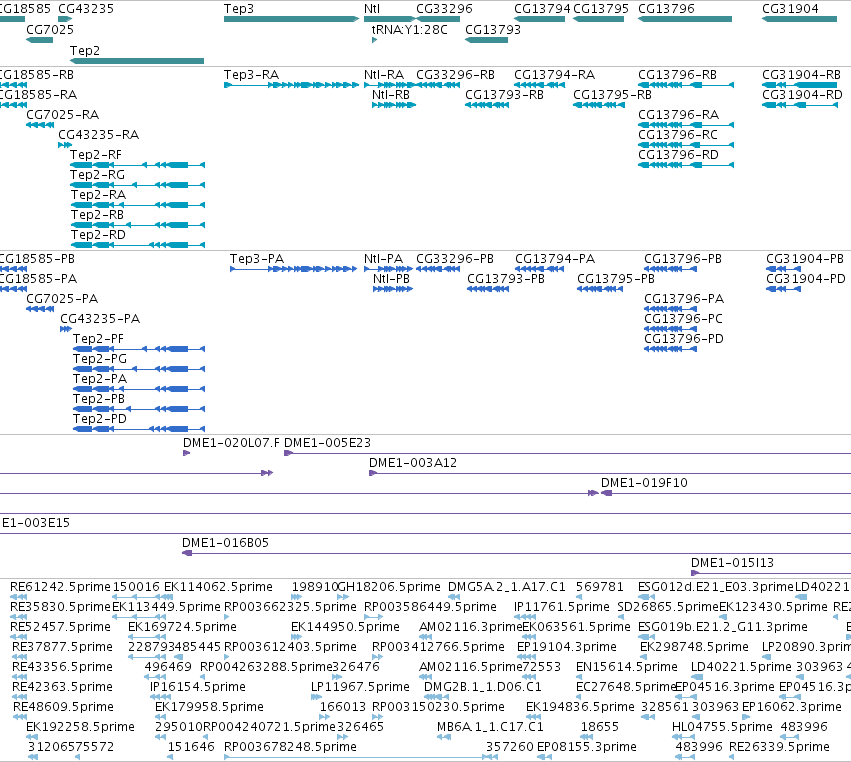Open EST MB6A.1_1.C17.C1
Screen dimensions: 851x762
(490, 727)
